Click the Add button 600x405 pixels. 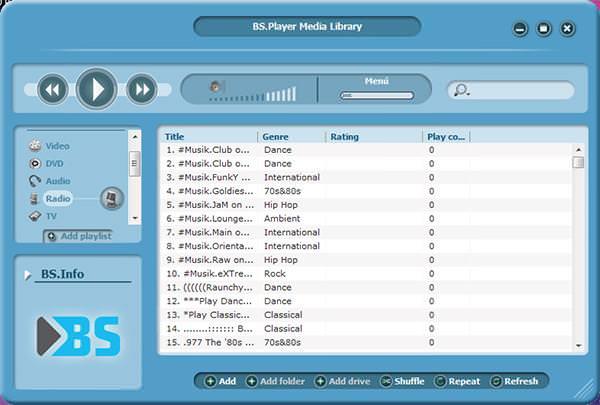[x=221, y=381]
